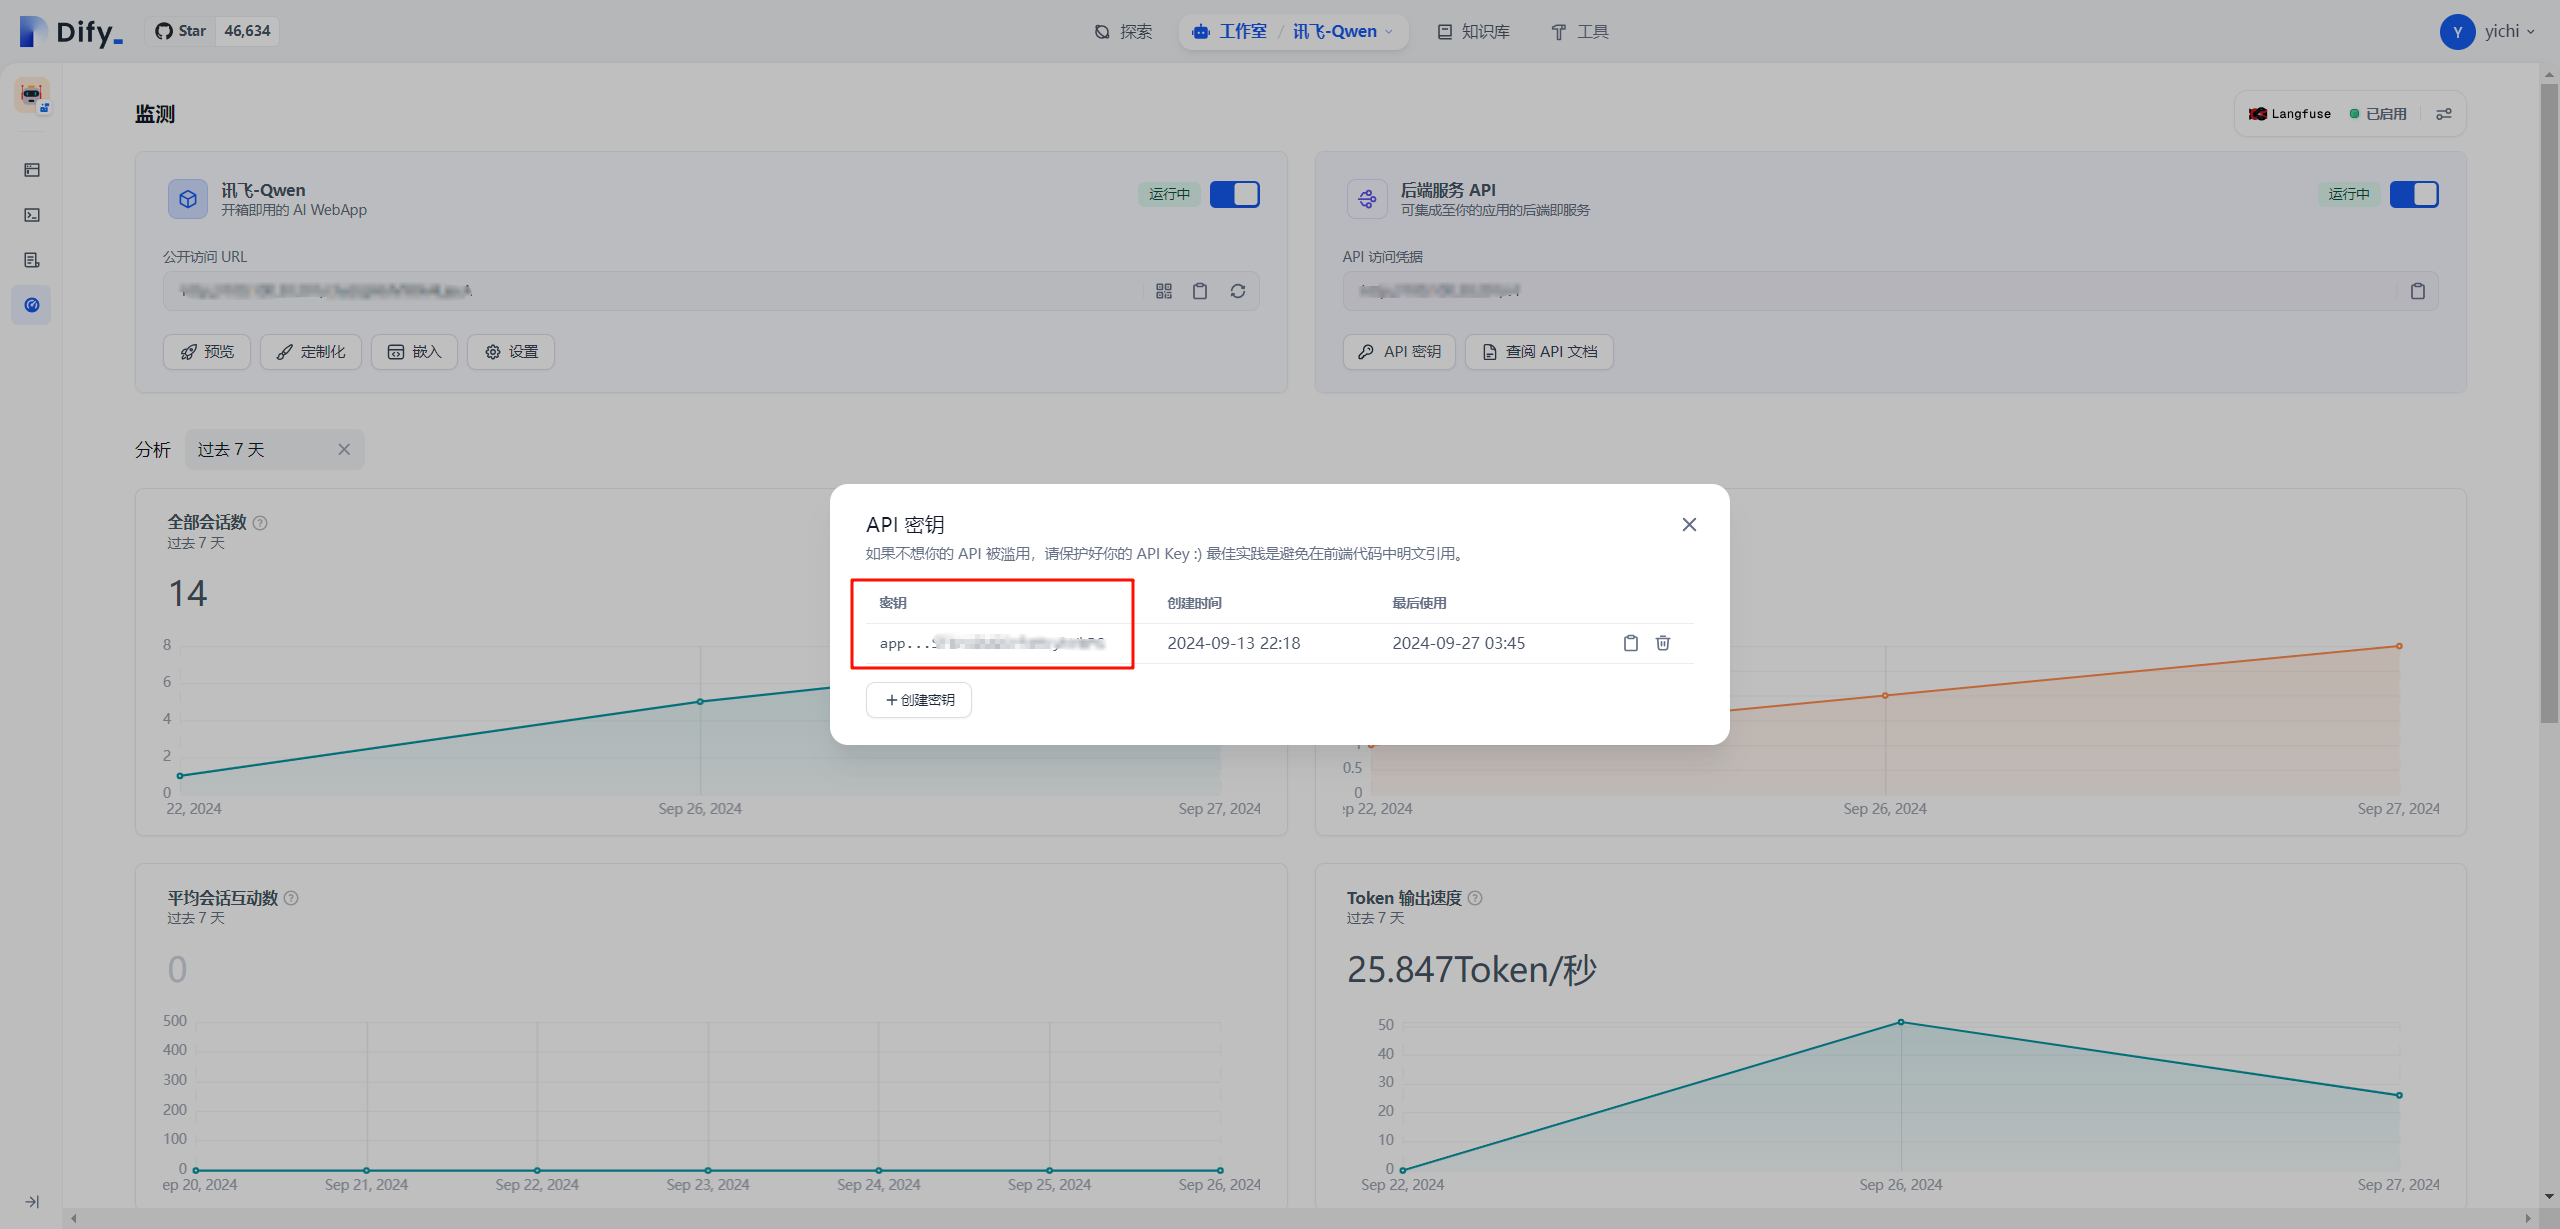Open the 探索 tab

click(1123, 32)
